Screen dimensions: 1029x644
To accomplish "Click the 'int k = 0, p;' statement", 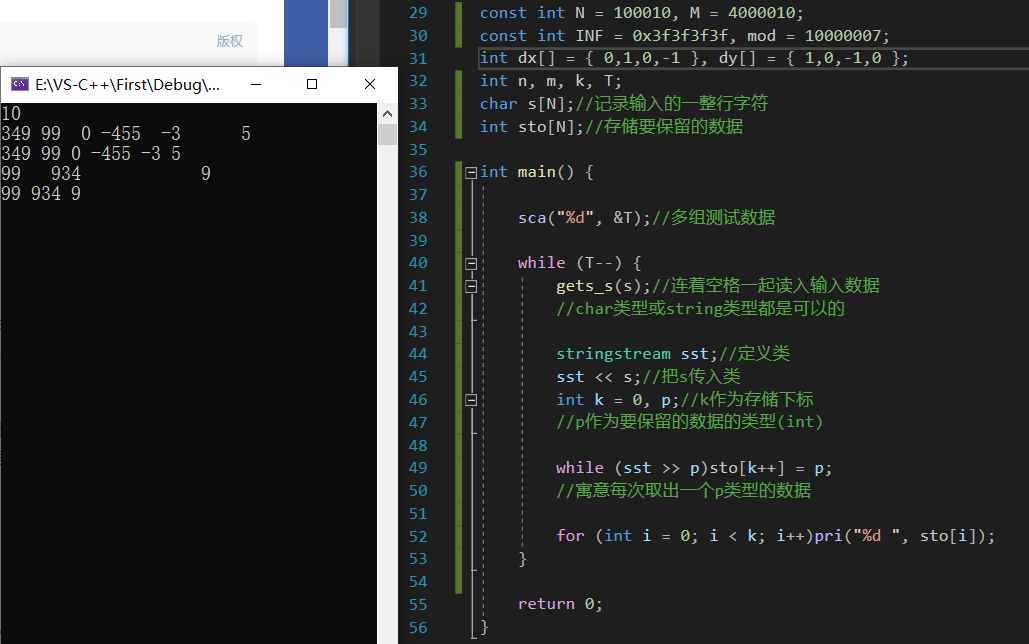I will [618, 400].
